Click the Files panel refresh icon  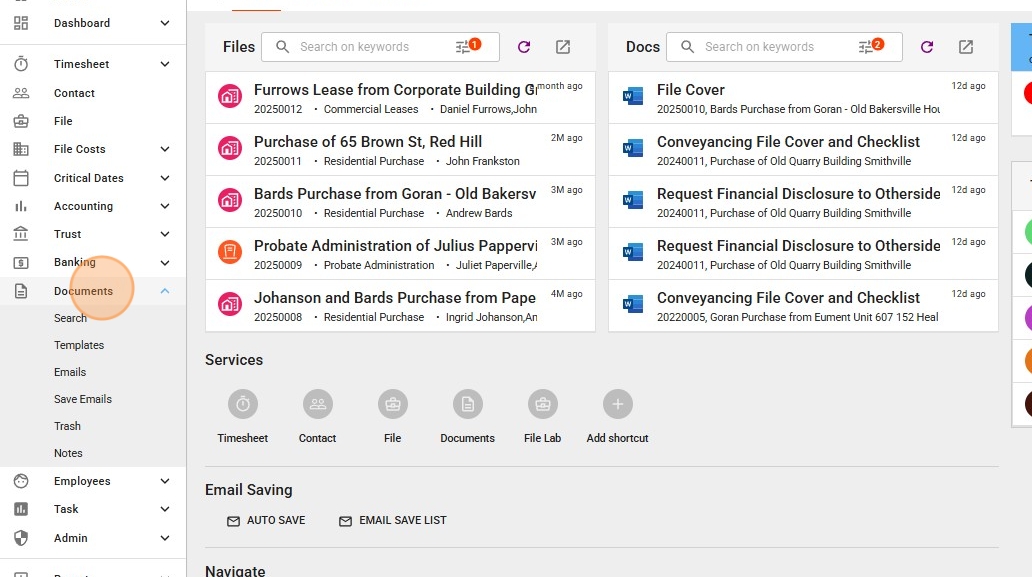(x=524, y=47)
